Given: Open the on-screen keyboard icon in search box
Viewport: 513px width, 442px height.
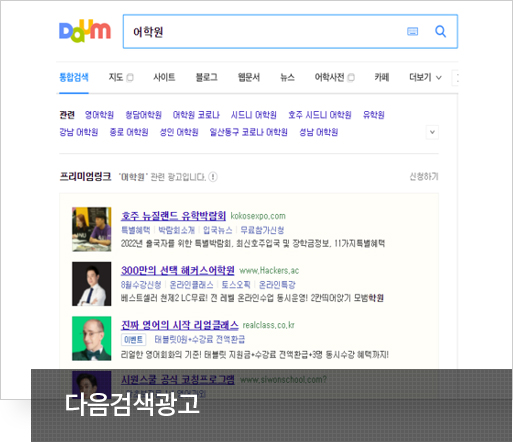Looking at the screenshot, I should (x=413, y=32).
